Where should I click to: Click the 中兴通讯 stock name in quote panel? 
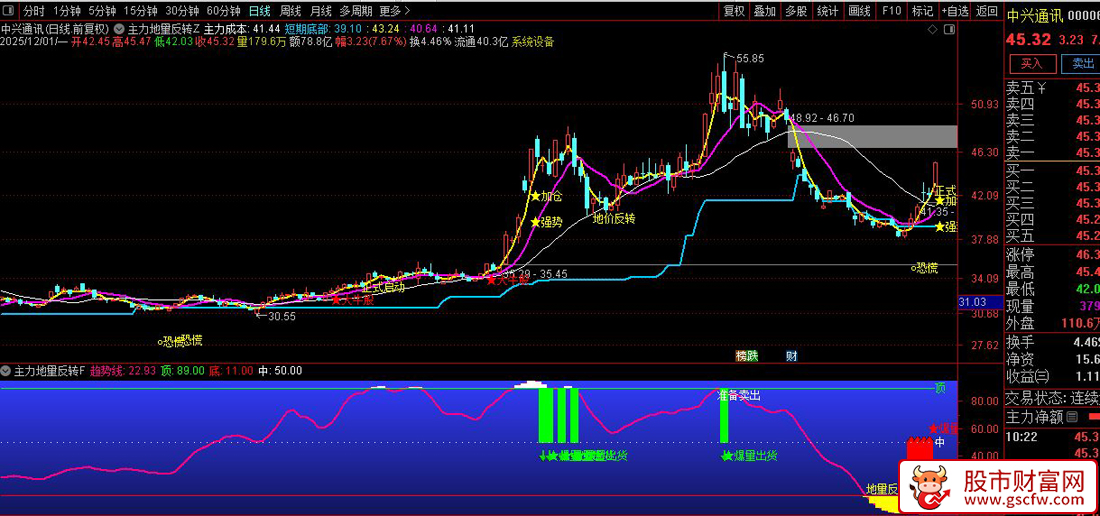[x=1034, y=15]
